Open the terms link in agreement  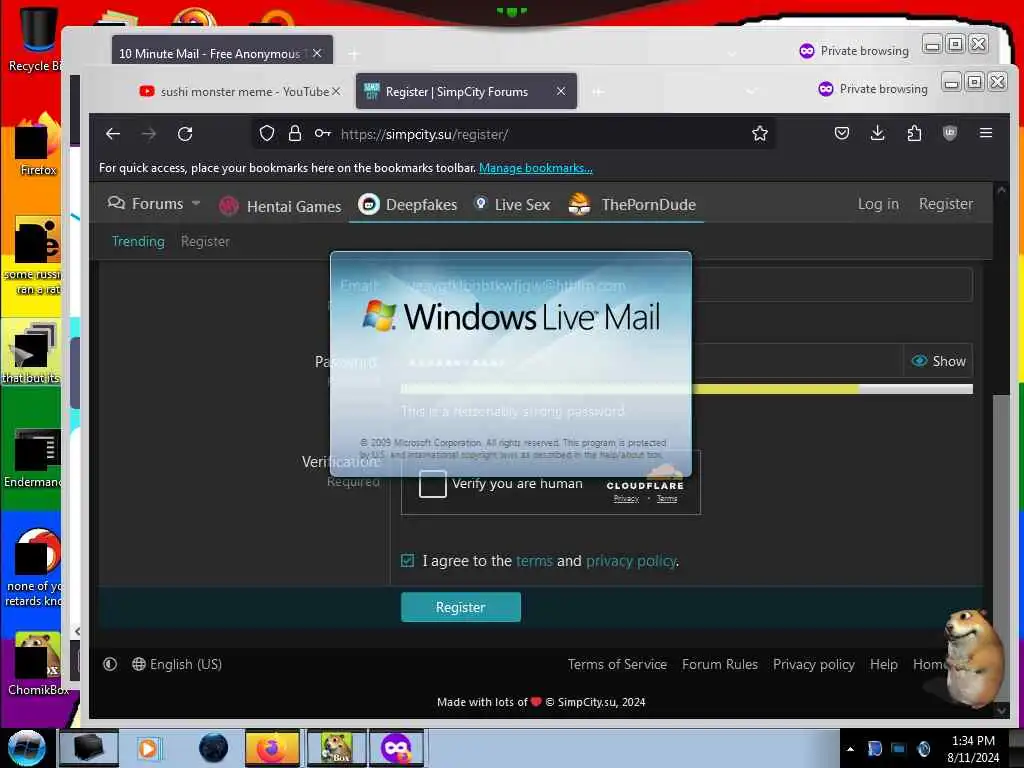coord(534,560)
